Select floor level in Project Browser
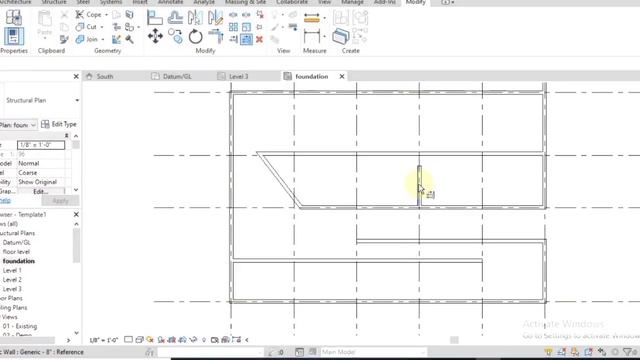This screenshot has width=640, height=360. 16,252
